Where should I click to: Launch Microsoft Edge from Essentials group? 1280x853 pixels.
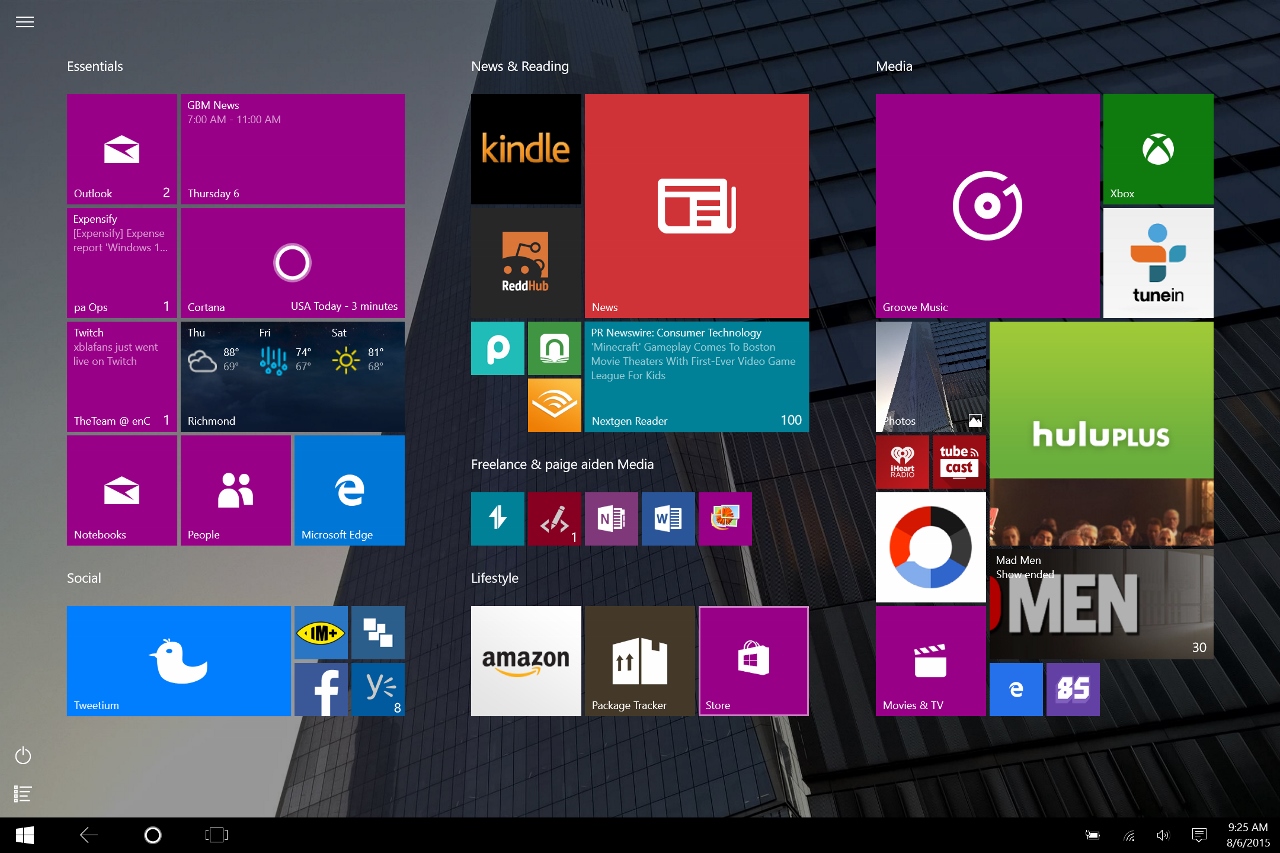click(350, 490)
